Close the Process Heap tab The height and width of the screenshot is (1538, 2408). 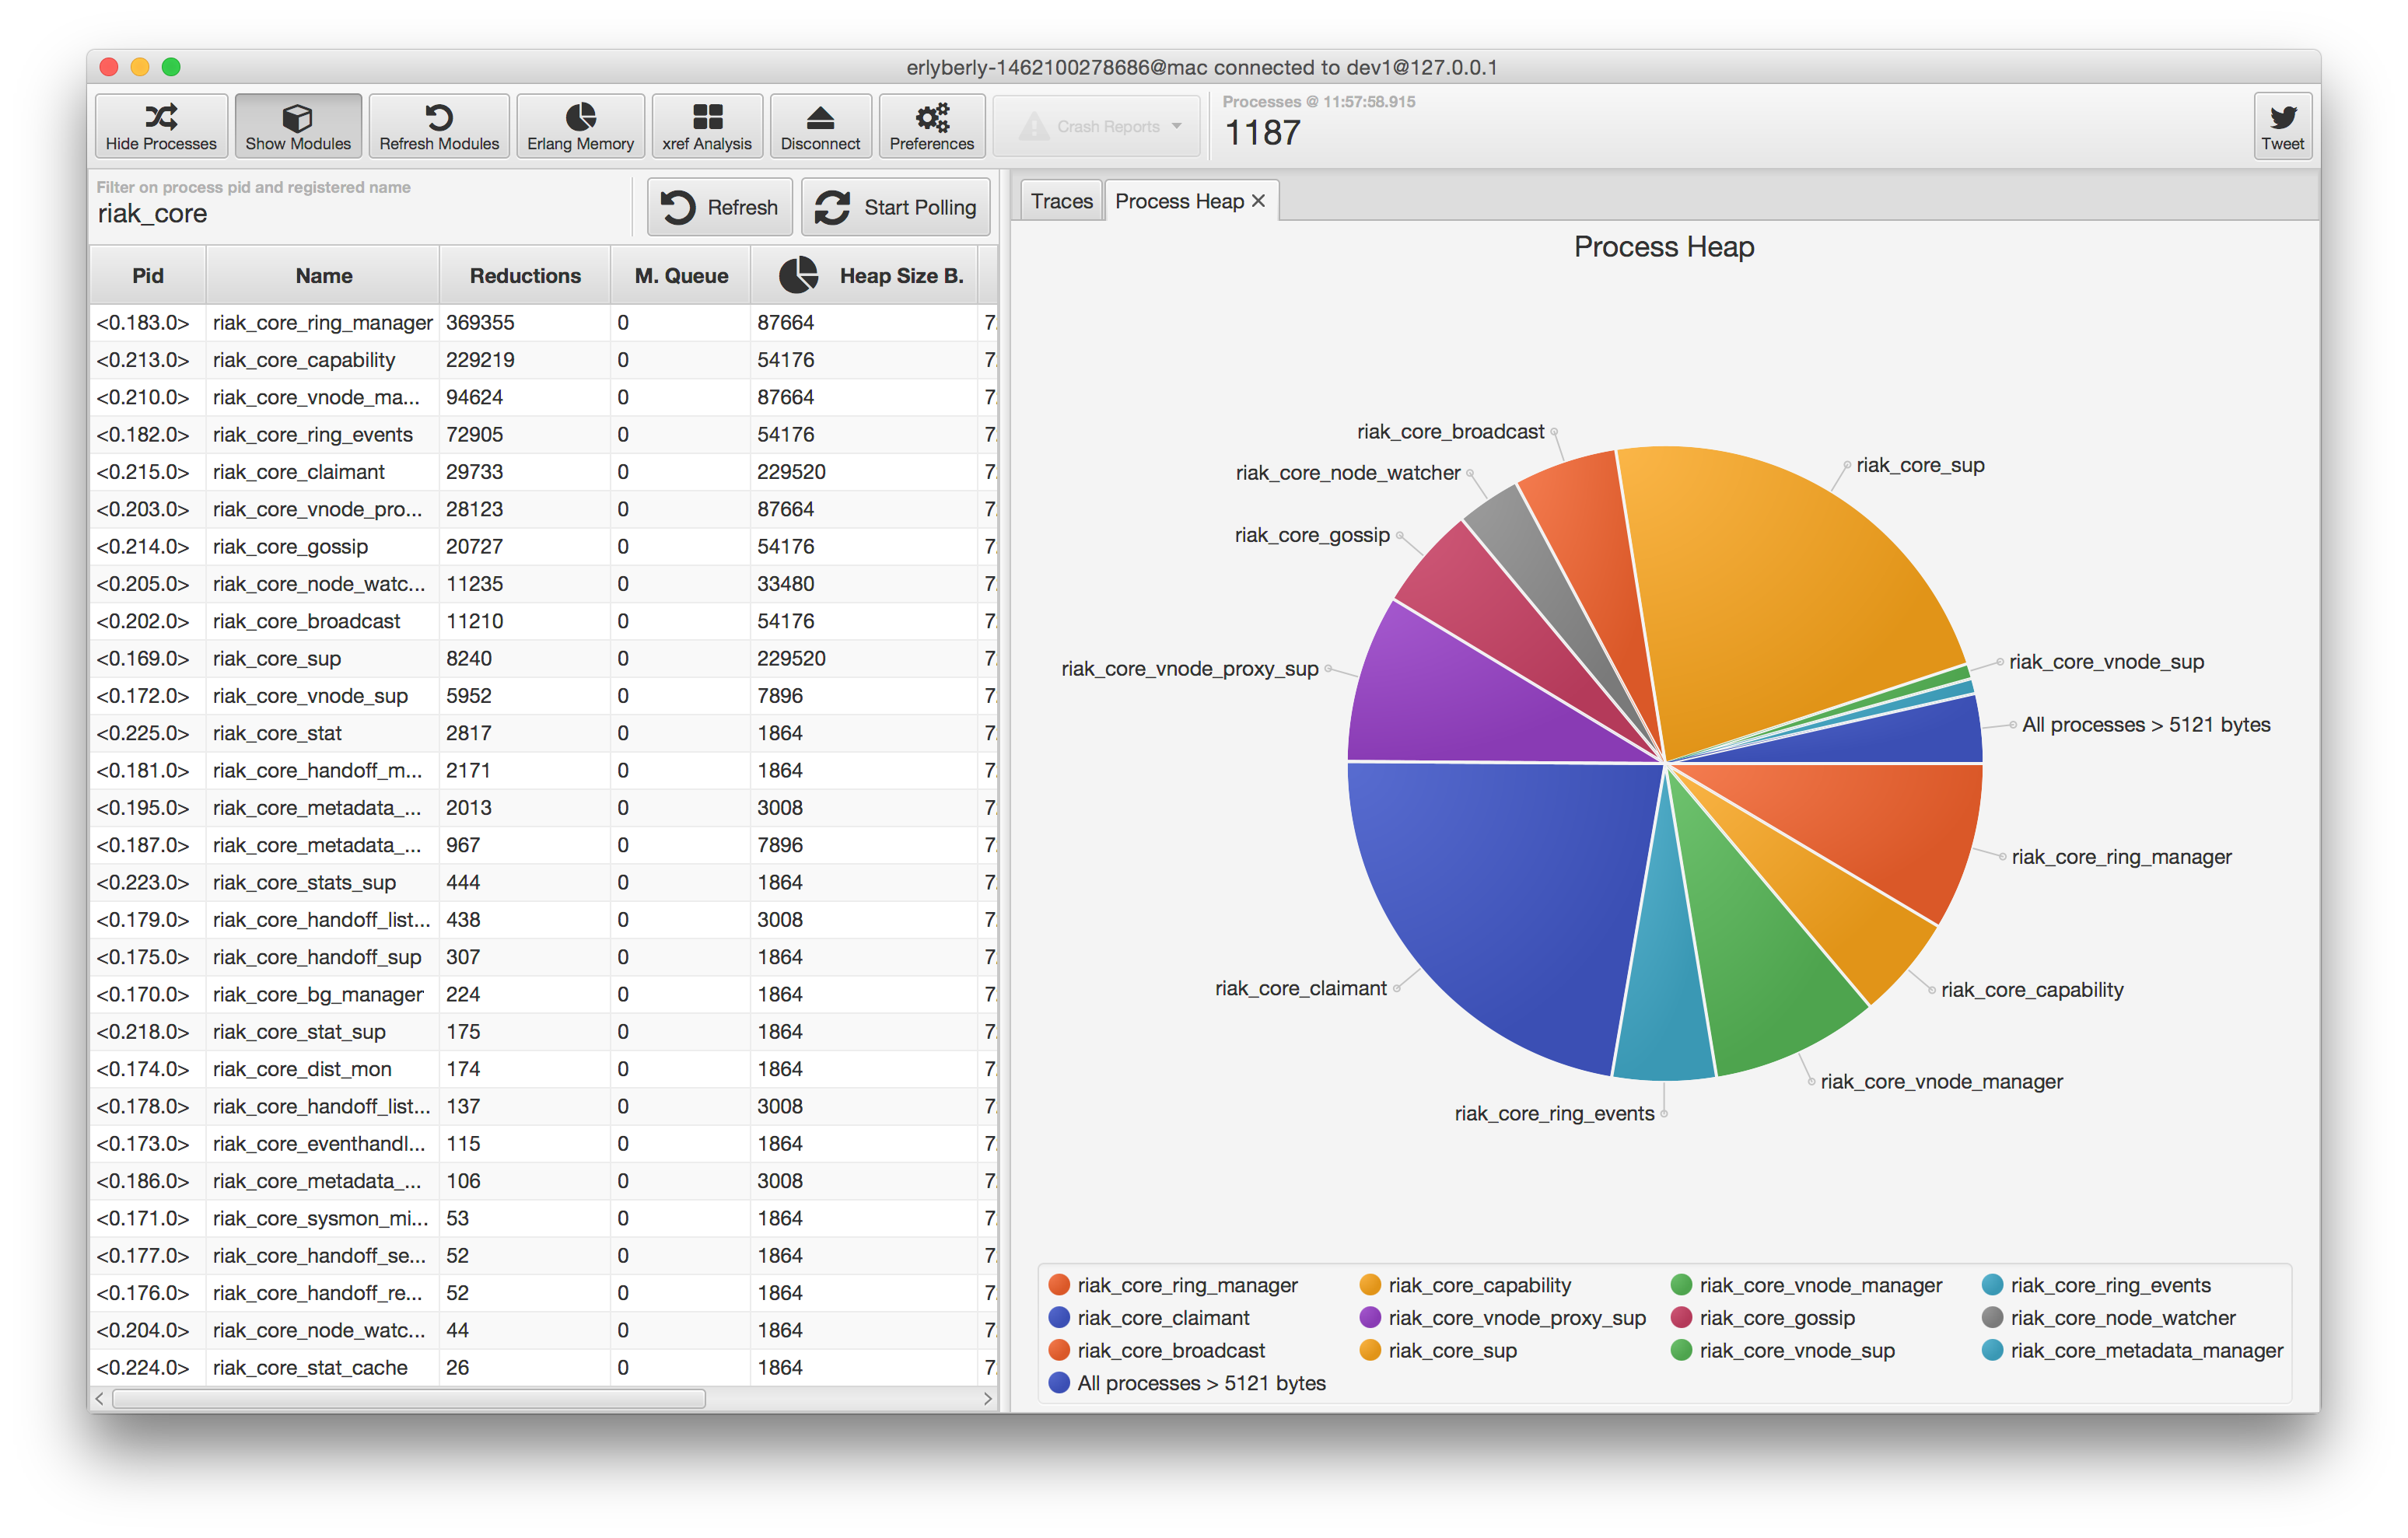coord(1259,201)
